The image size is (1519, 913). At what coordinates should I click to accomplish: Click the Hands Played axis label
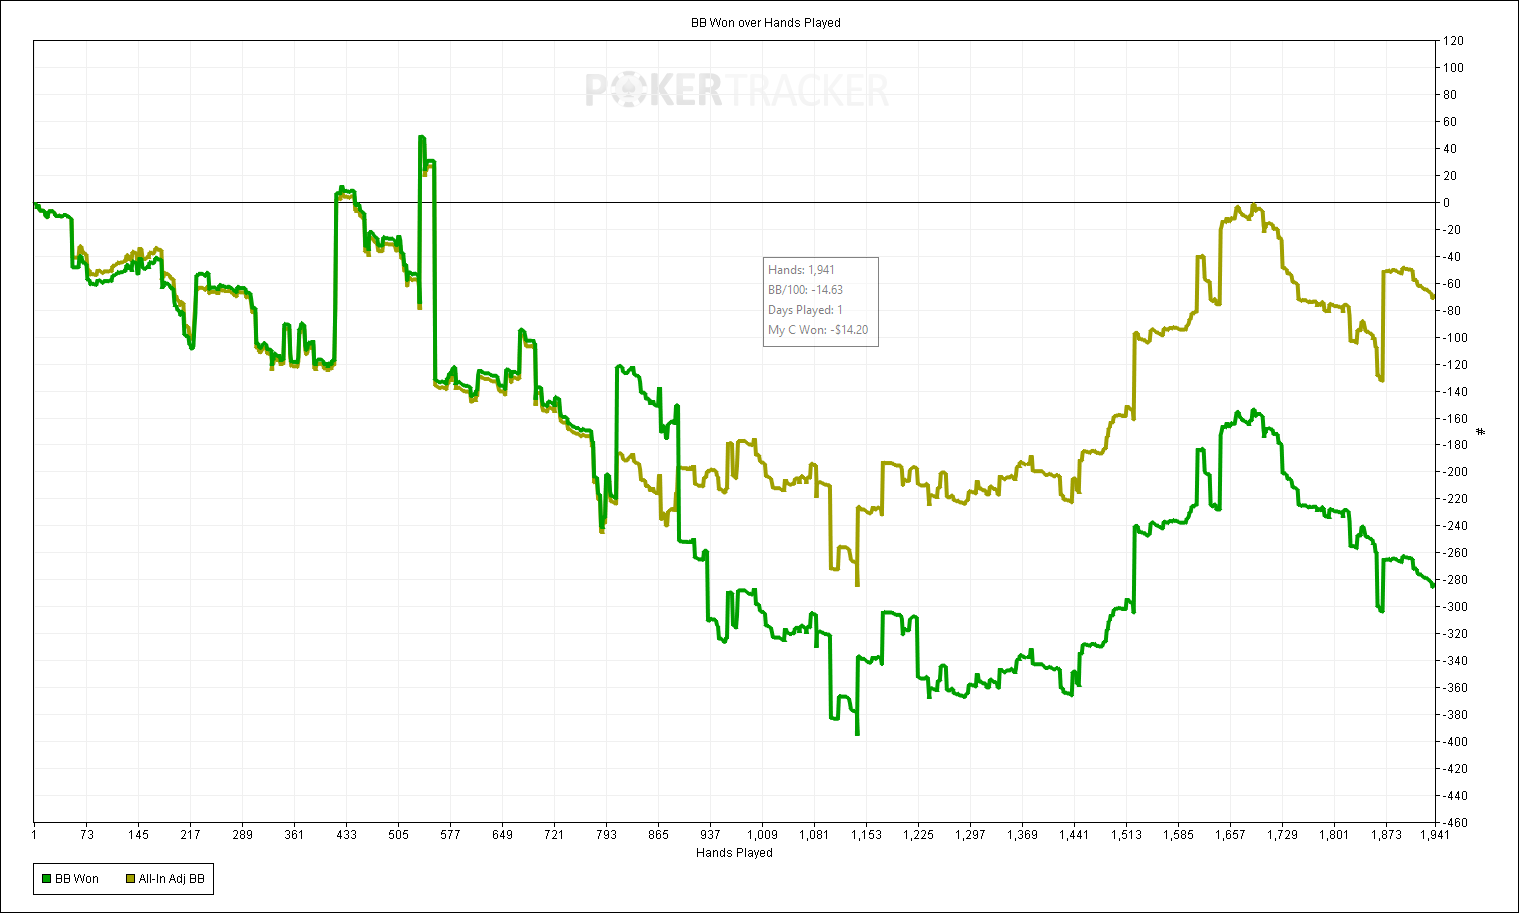(734, 853)
